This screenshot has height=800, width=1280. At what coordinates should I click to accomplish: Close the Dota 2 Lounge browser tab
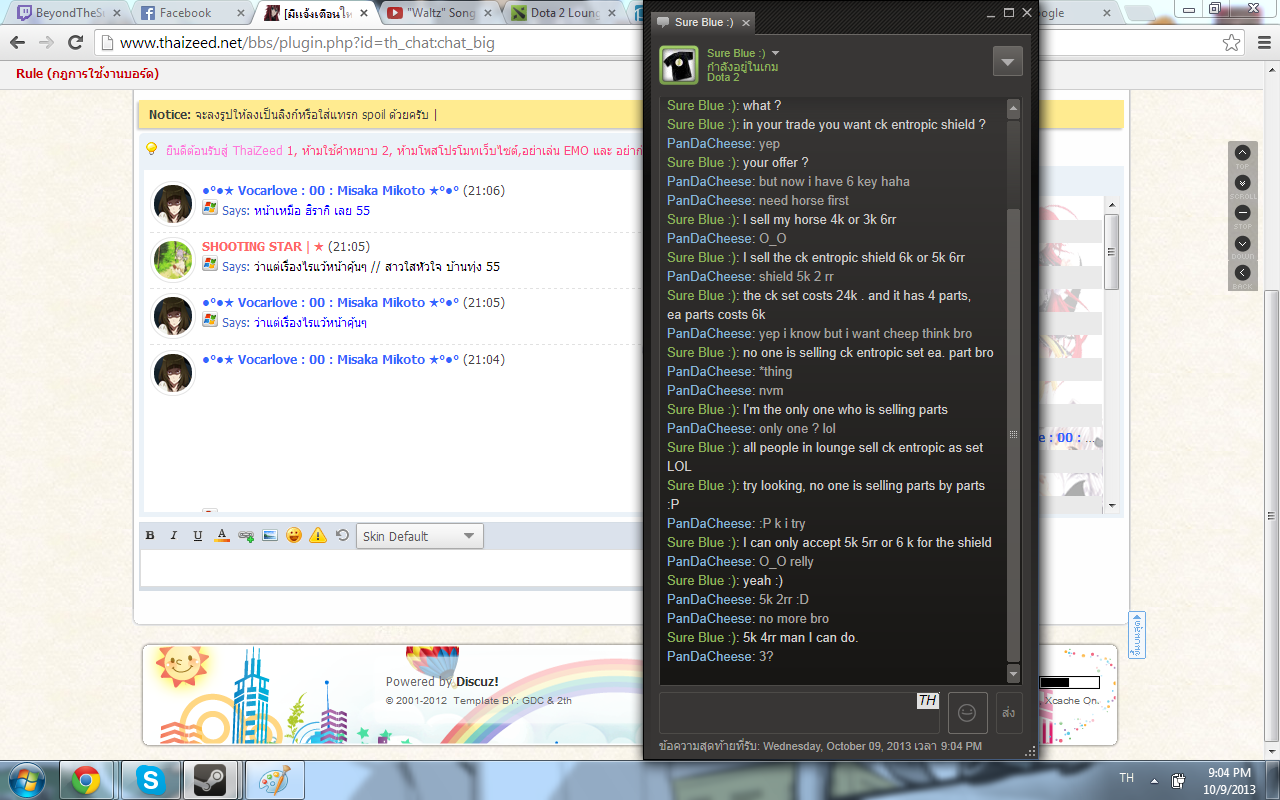tap(612, 13)
